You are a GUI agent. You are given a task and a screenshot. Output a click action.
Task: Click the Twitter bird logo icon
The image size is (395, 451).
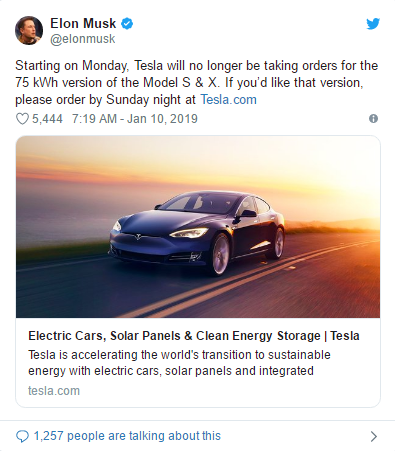(x=373, y=24)
